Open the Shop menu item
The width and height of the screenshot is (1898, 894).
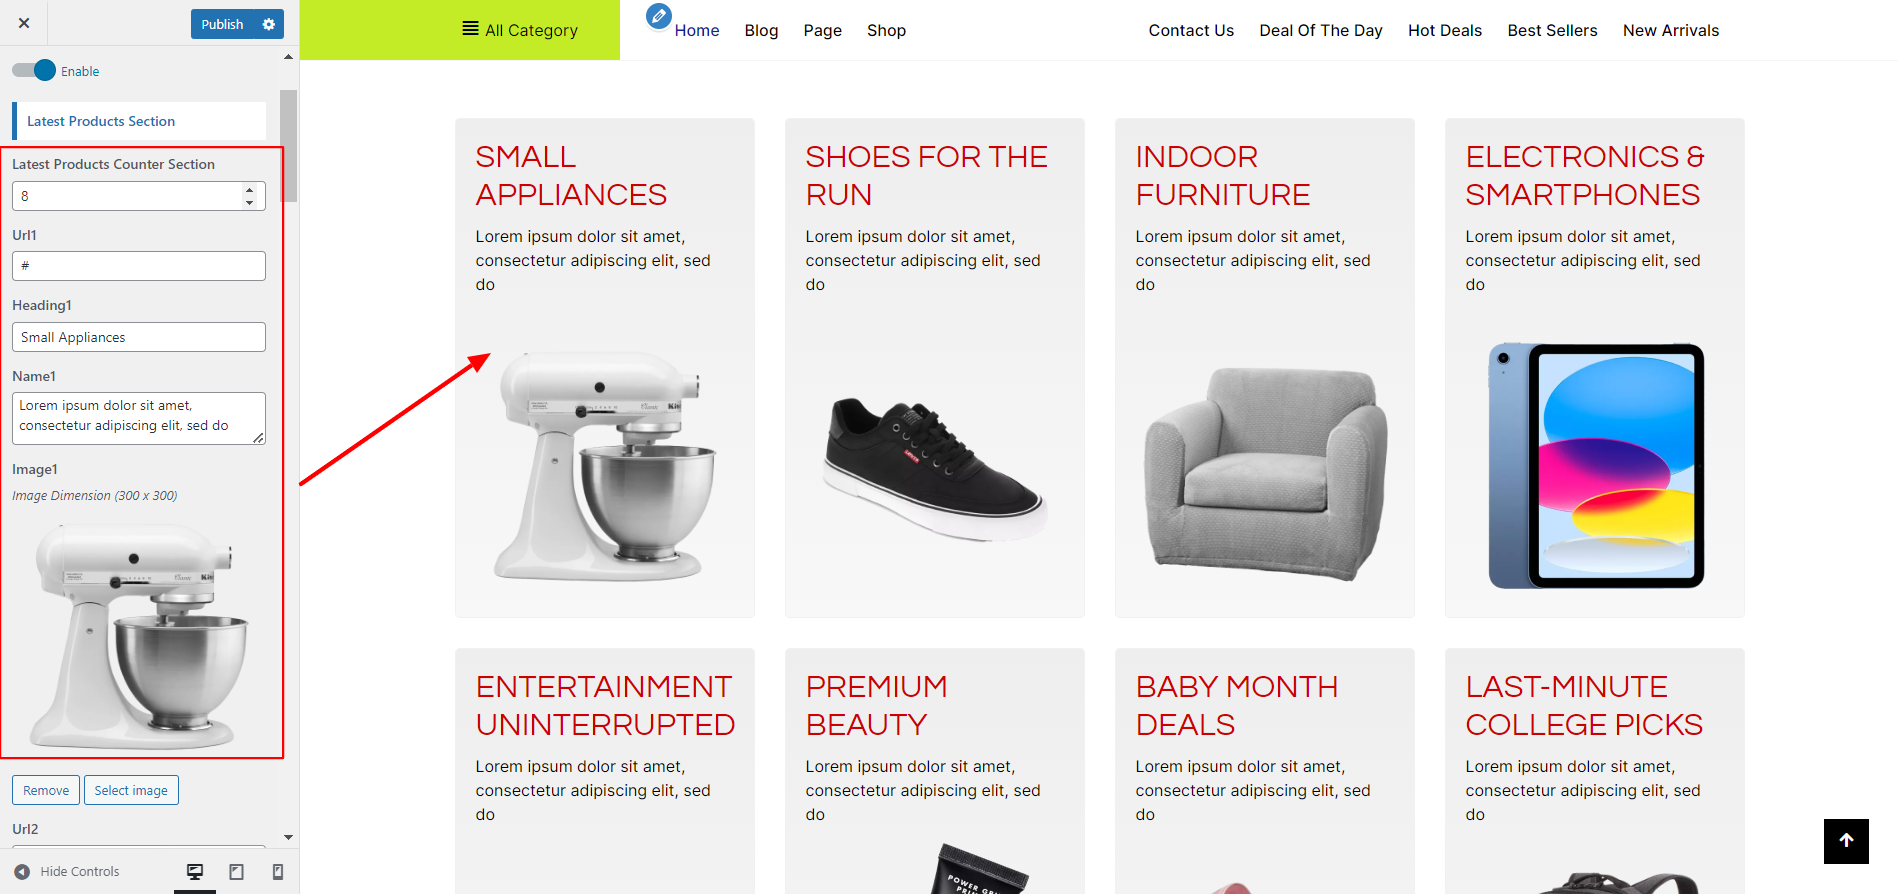886,31
